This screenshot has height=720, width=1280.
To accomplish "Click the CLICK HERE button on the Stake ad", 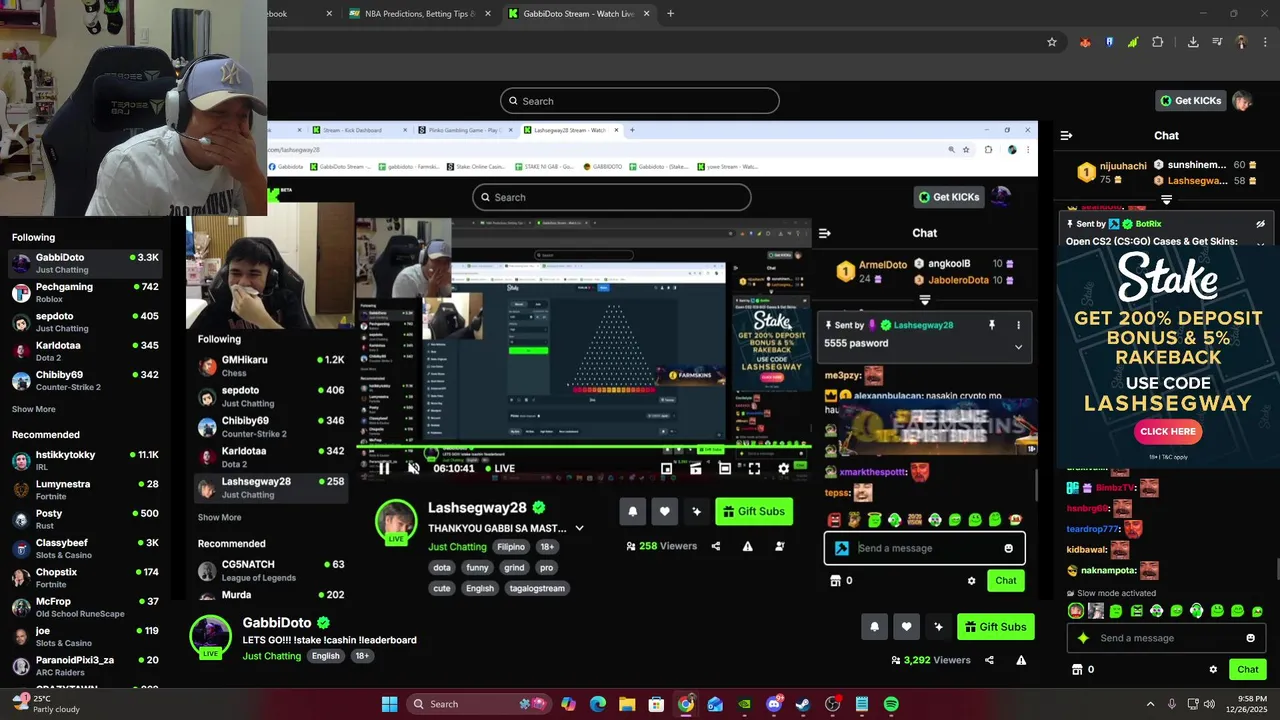I will pos(1168,432).
